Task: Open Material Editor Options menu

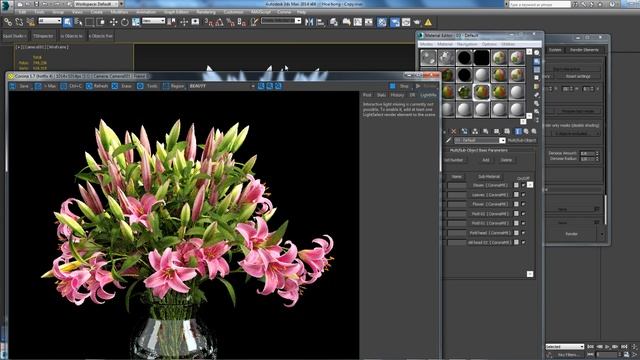Action: (x=489, y=44)
